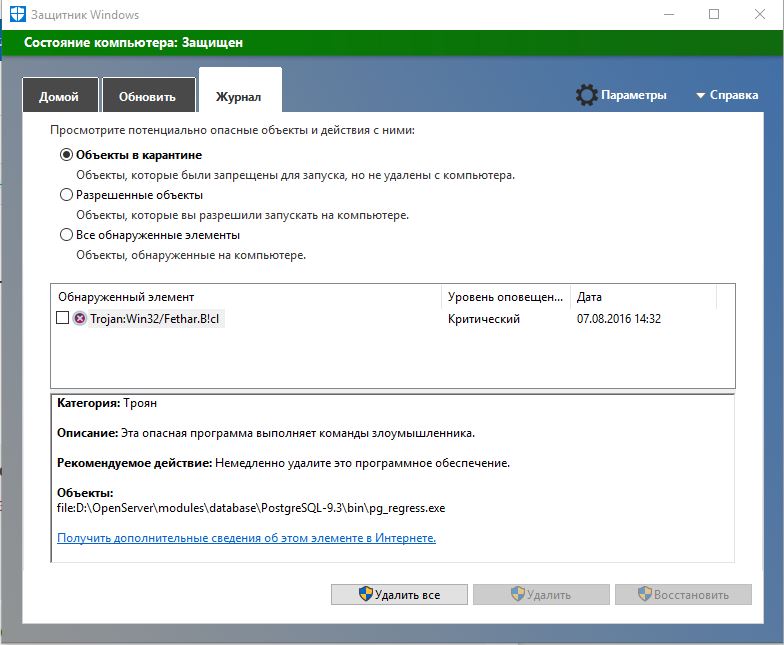
Task: Click the gear icon next to Параметры
Action: tap(586, 95)
